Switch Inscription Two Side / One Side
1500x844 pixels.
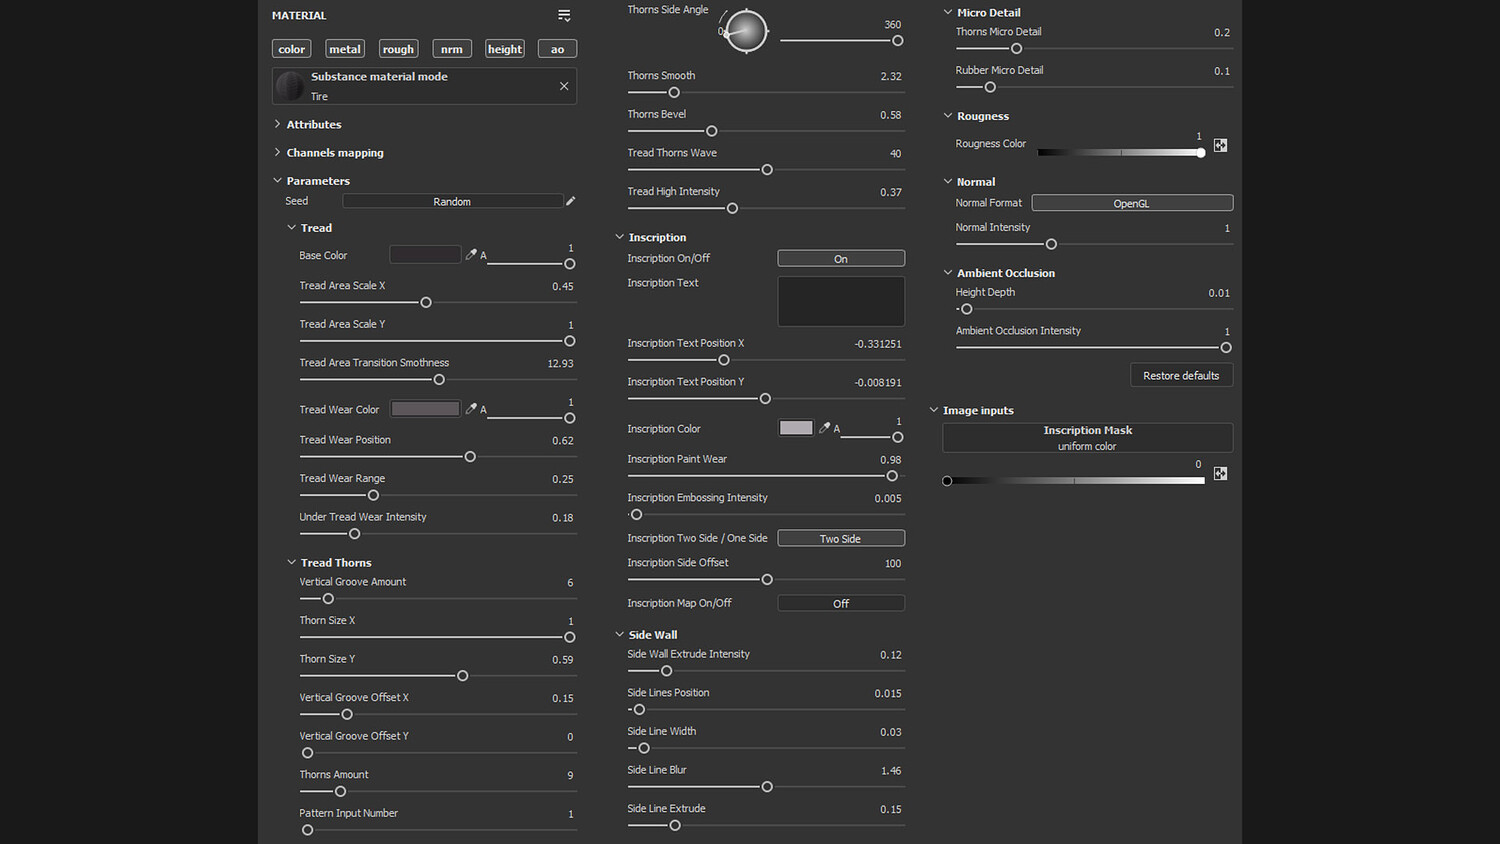[841, 538]
